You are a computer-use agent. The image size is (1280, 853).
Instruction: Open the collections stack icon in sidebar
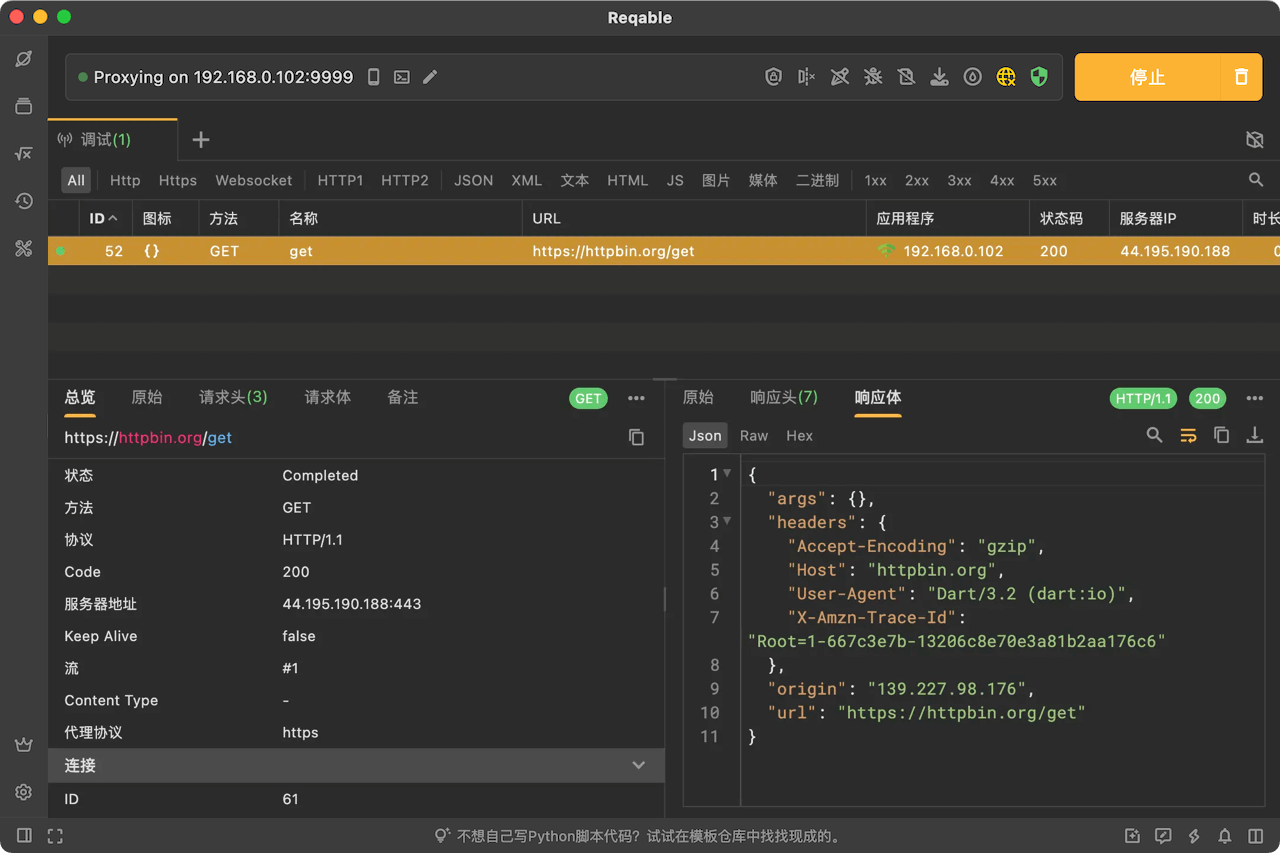(x=24, y=106)
